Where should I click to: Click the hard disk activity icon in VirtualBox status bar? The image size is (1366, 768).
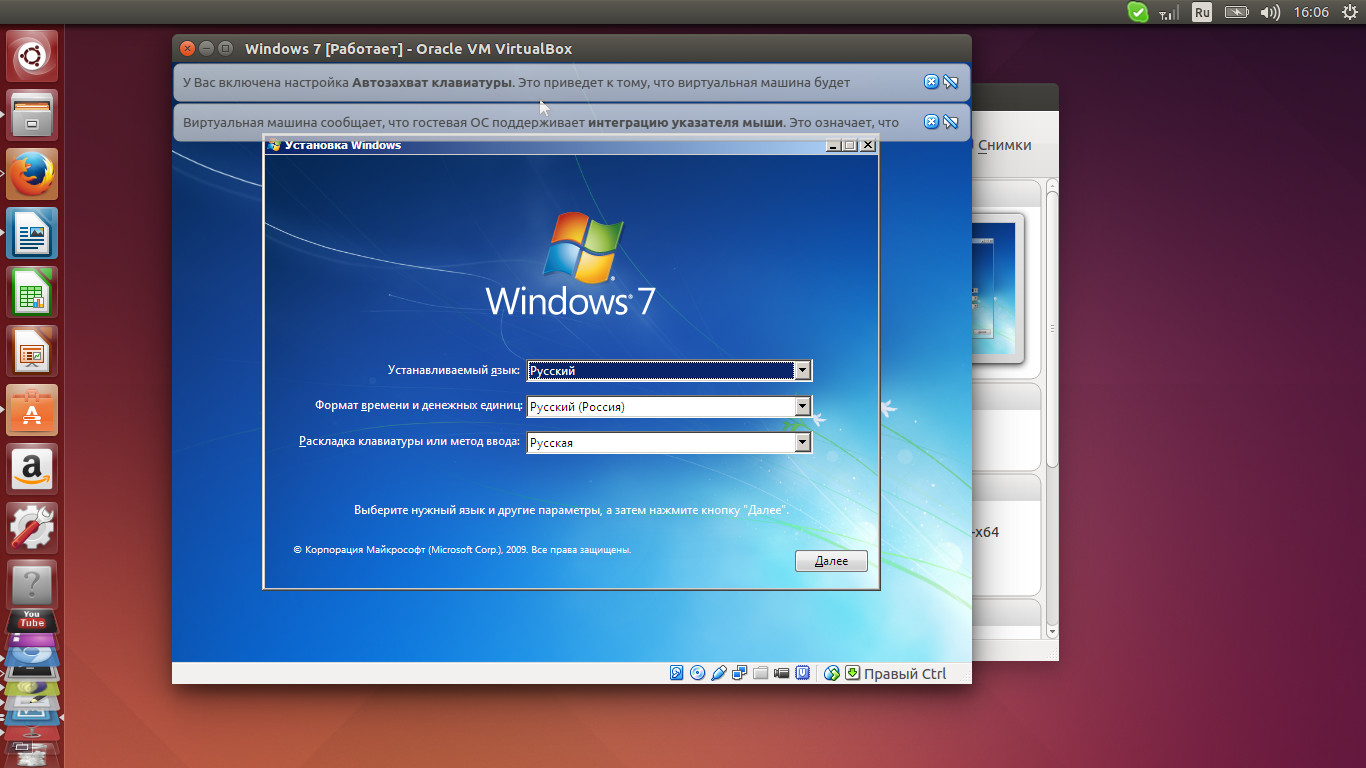(677, 673)
